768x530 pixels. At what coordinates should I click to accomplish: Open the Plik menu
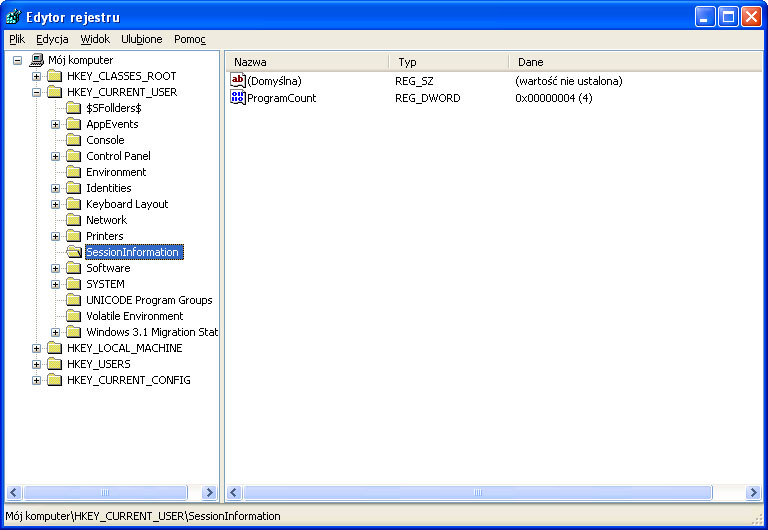(17, 39)
